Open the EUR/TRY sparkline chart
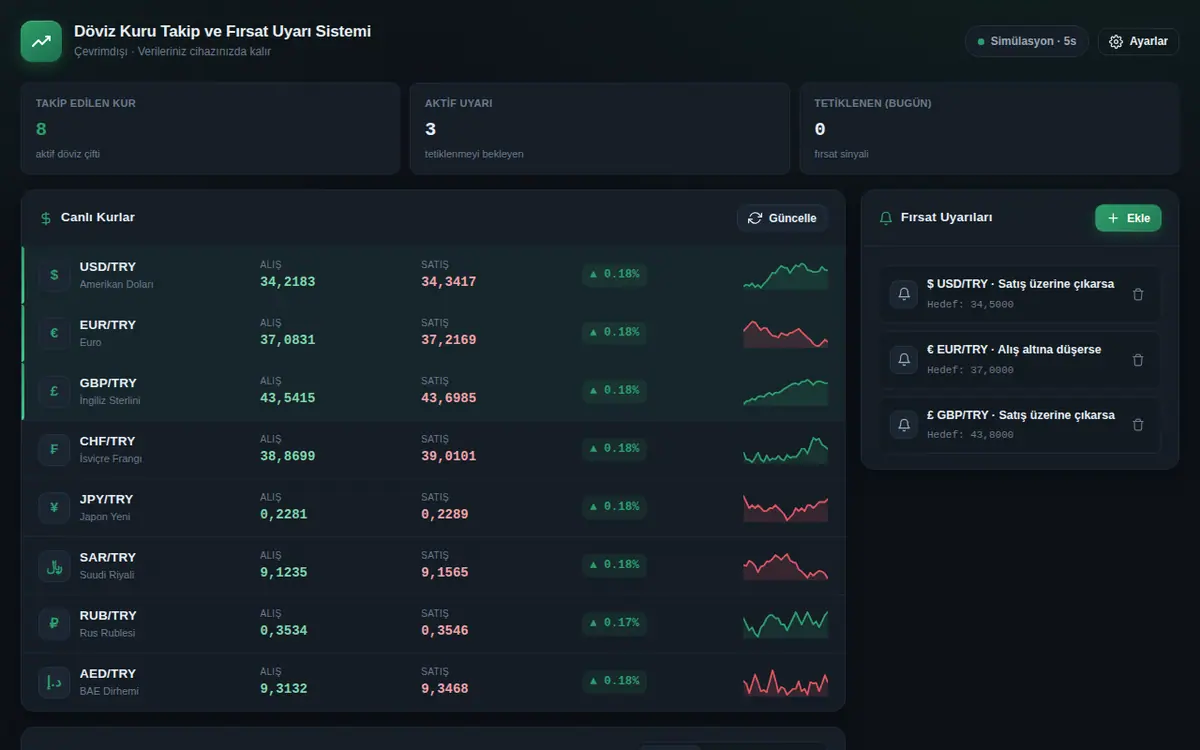This screenshot has width=1200, height=750. click(786, 333)
